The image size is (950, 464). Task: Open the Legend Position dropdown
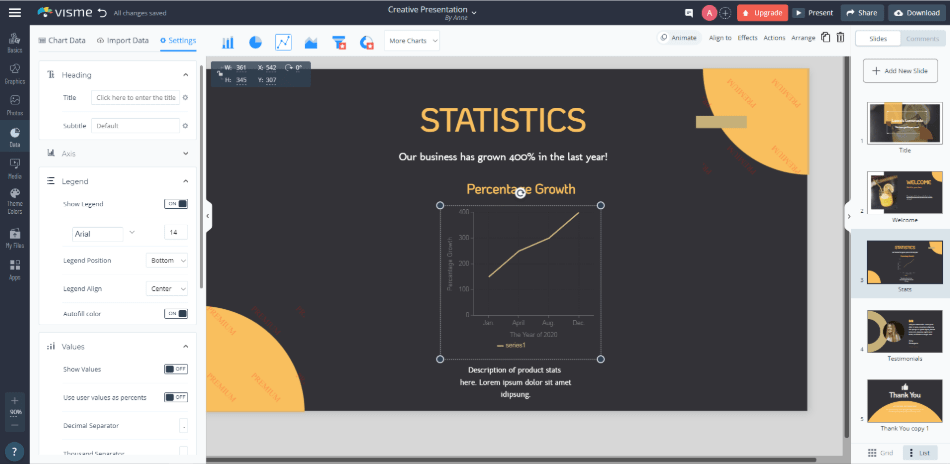(167, 260)
